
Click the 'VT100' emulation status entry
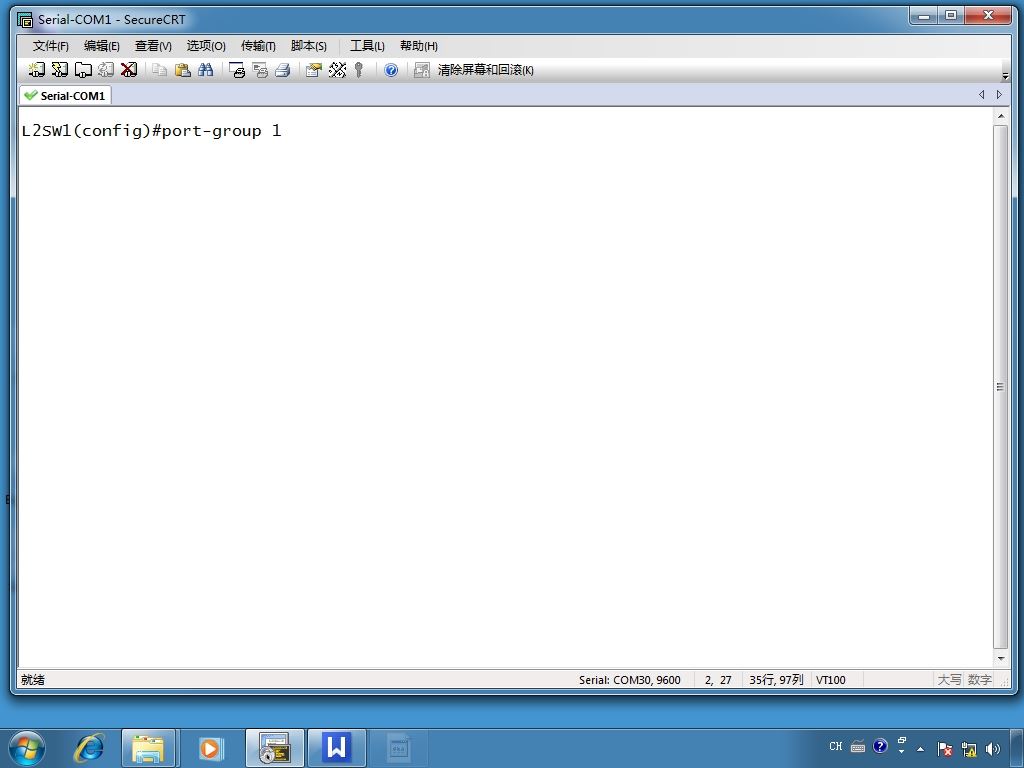pyautogui.click(x=831, y=680)
